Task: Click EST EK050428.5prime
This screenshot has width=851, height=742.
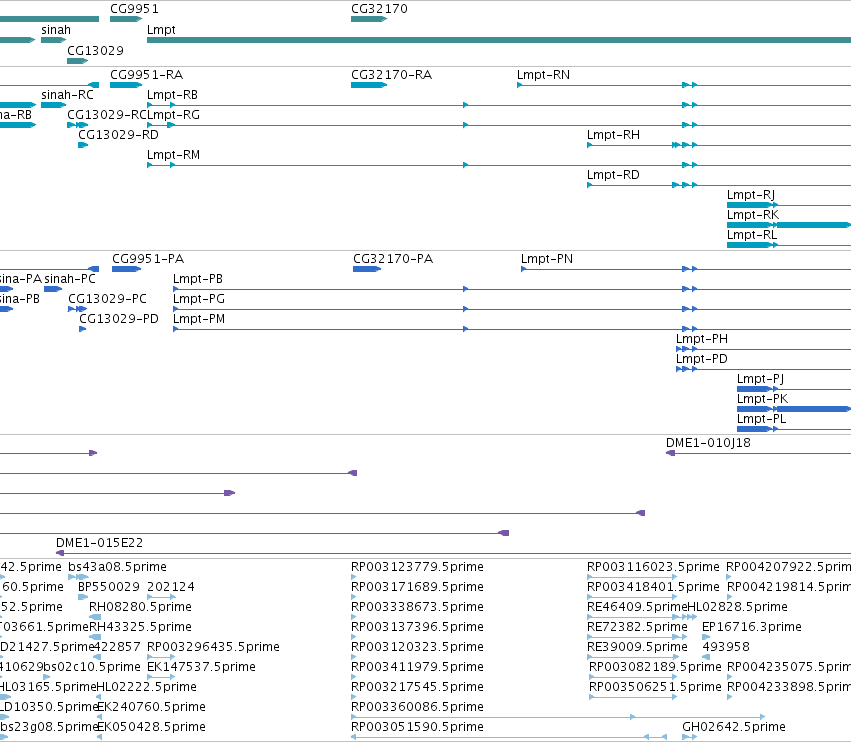Action: point(99,737)
